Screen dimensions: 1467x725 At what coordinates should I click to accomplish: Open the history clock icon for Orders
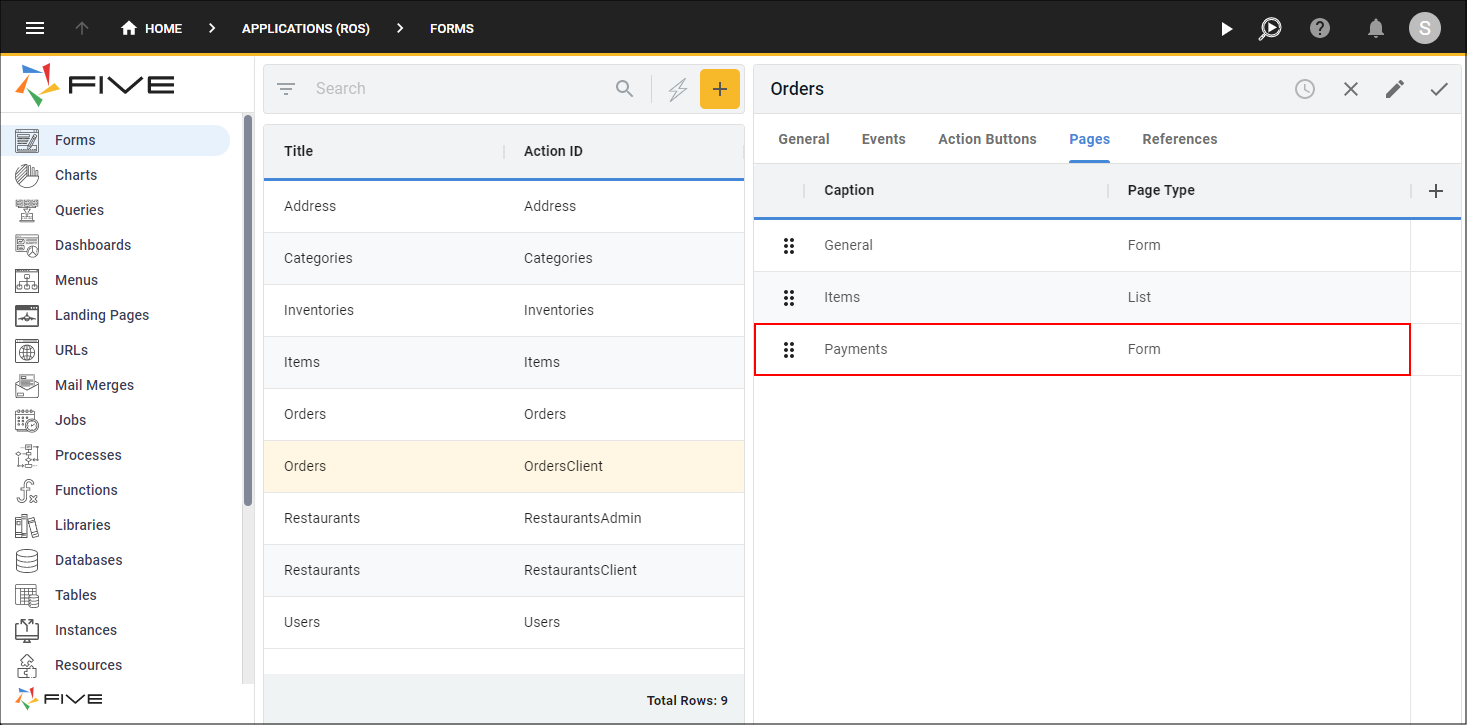pyautogui.click(x=1305, y=89)
